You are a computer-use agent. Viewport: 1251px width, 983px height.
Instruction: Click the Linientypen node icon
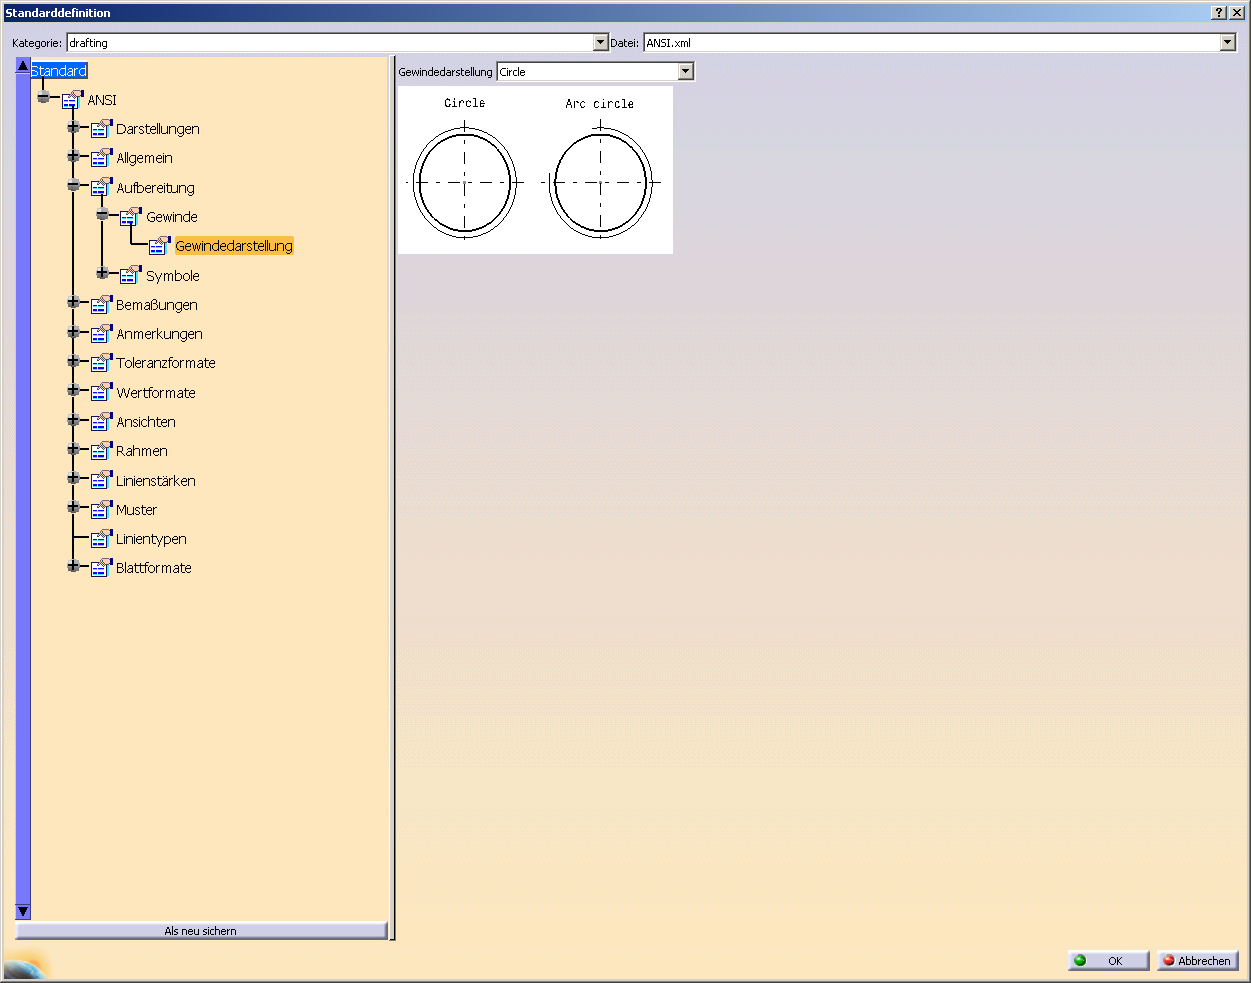tap(101, 539)
